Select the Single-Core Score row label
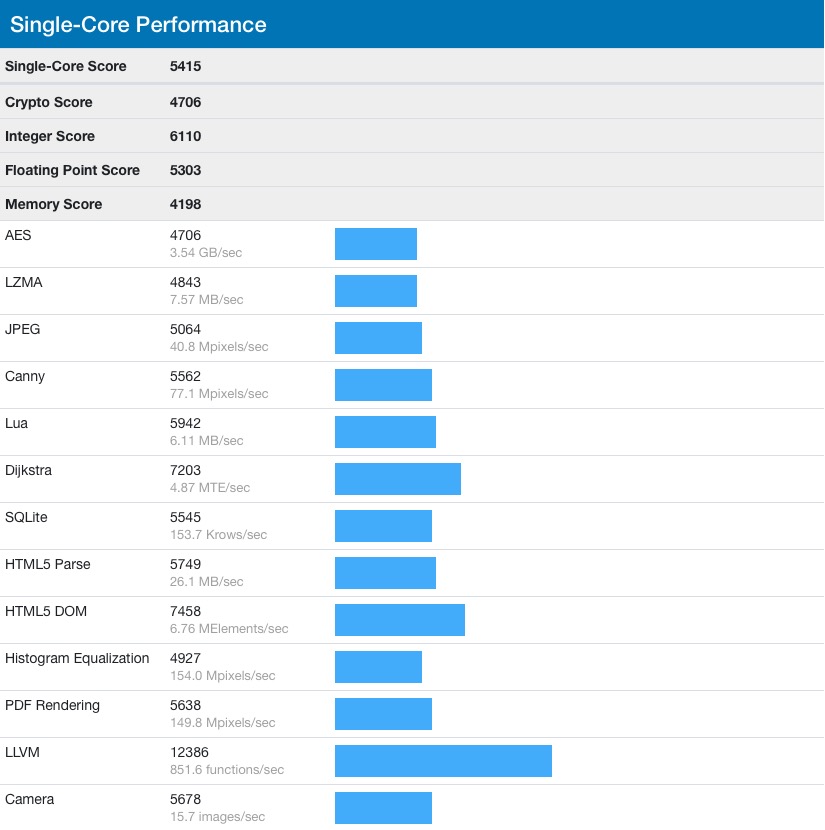Screen dimensions: 825x830 coord(66,66)
